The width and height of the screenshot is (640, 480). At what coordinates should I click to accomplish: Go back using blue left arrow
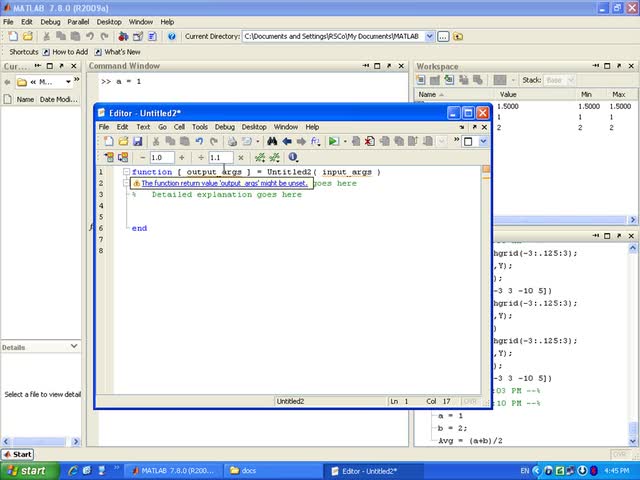pos(287,141)
